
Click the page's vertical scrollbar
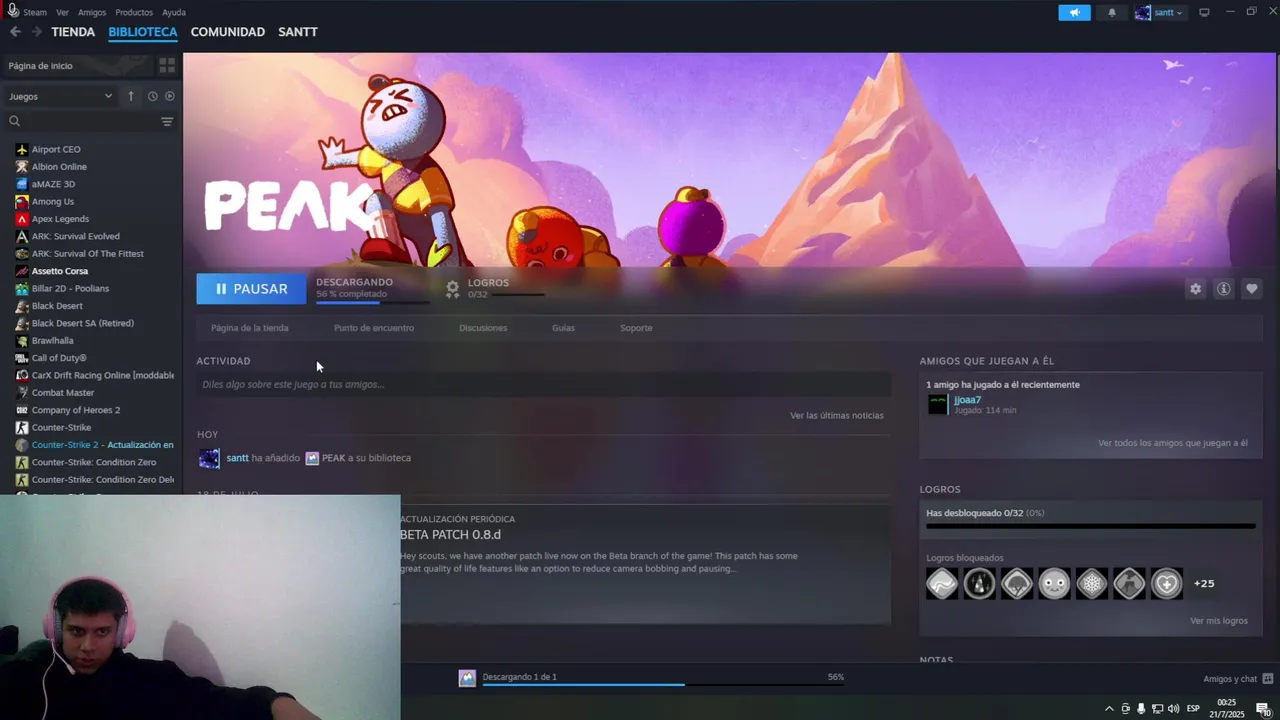click(1278, 110)
